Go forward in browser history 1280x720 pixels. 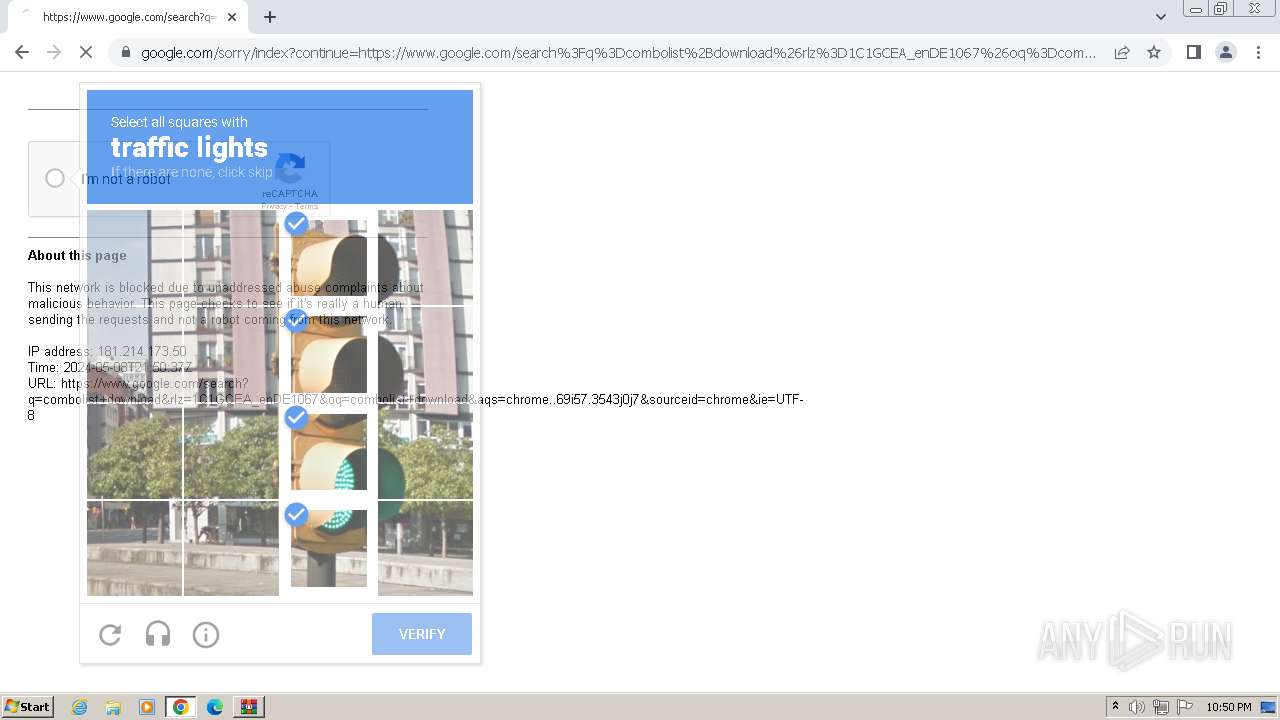coord(54,52)
